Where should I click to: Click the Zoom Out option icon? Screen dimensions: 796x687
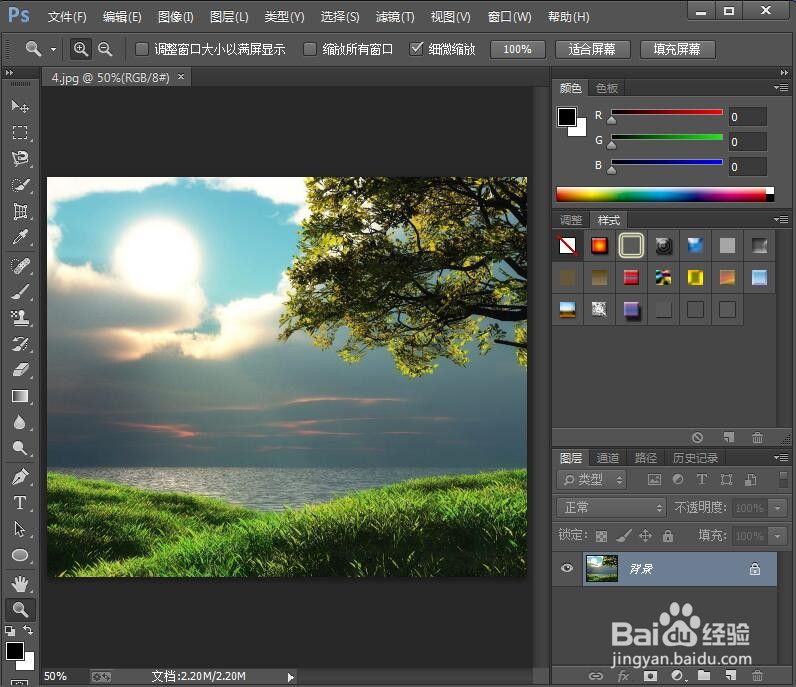tap(105, 49)
